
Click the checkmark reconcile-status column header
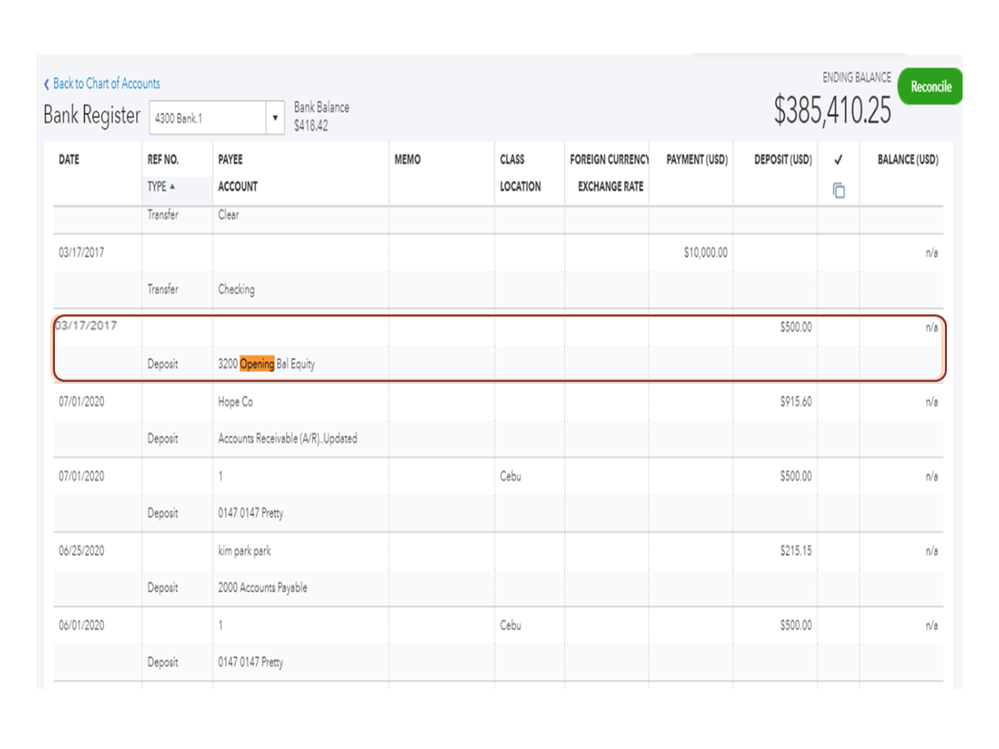coord(838,160)
